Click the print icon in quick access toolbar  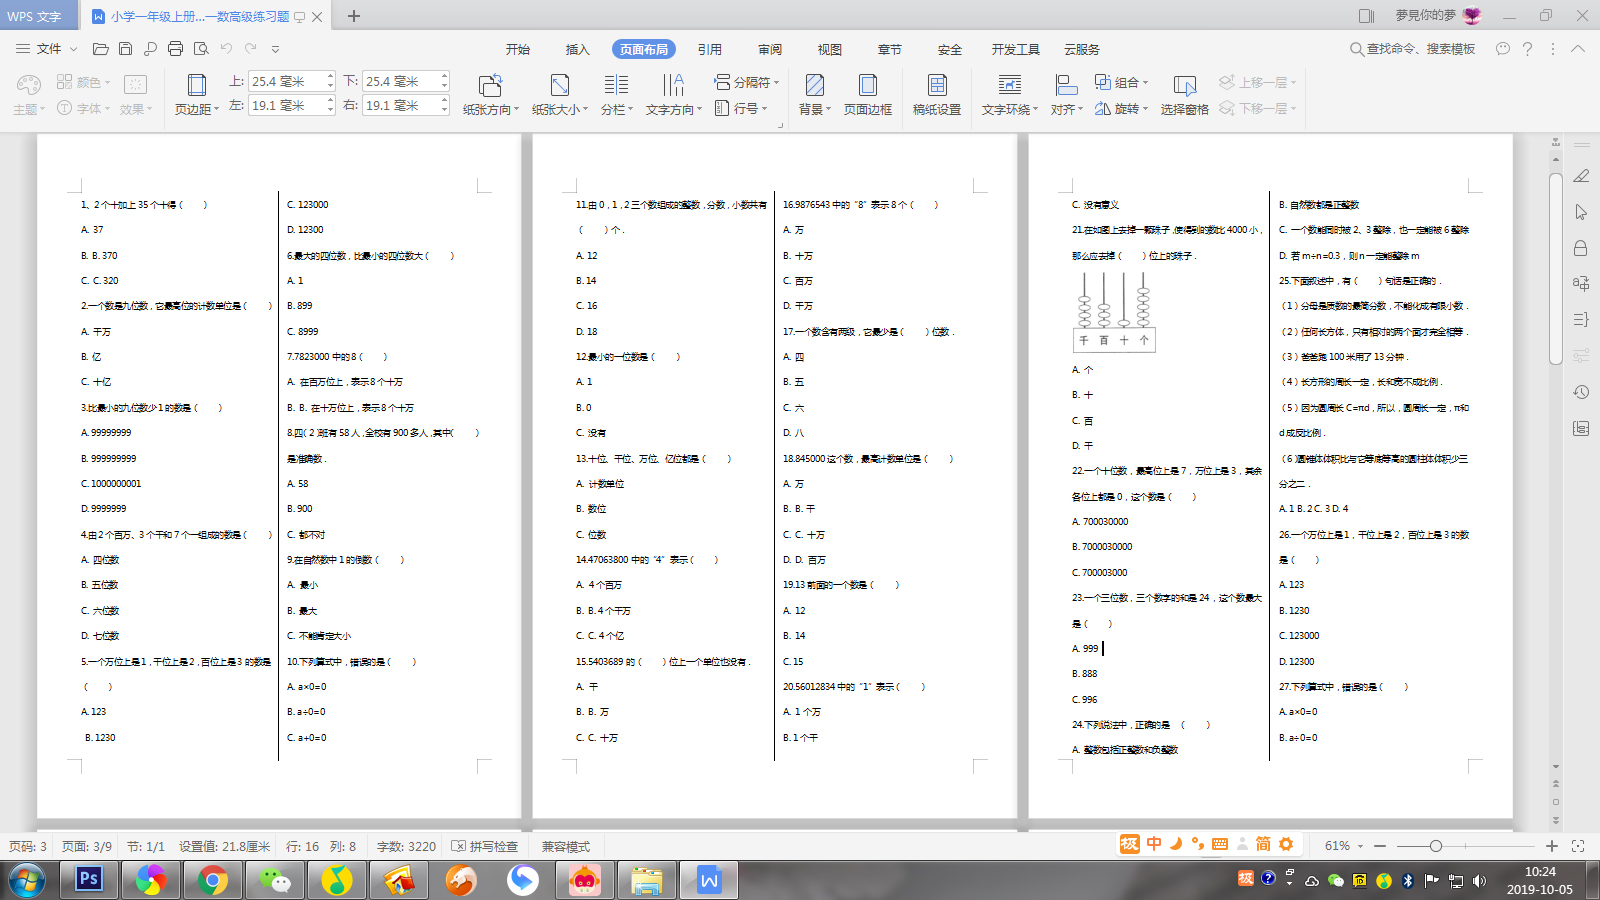point(176,49)
